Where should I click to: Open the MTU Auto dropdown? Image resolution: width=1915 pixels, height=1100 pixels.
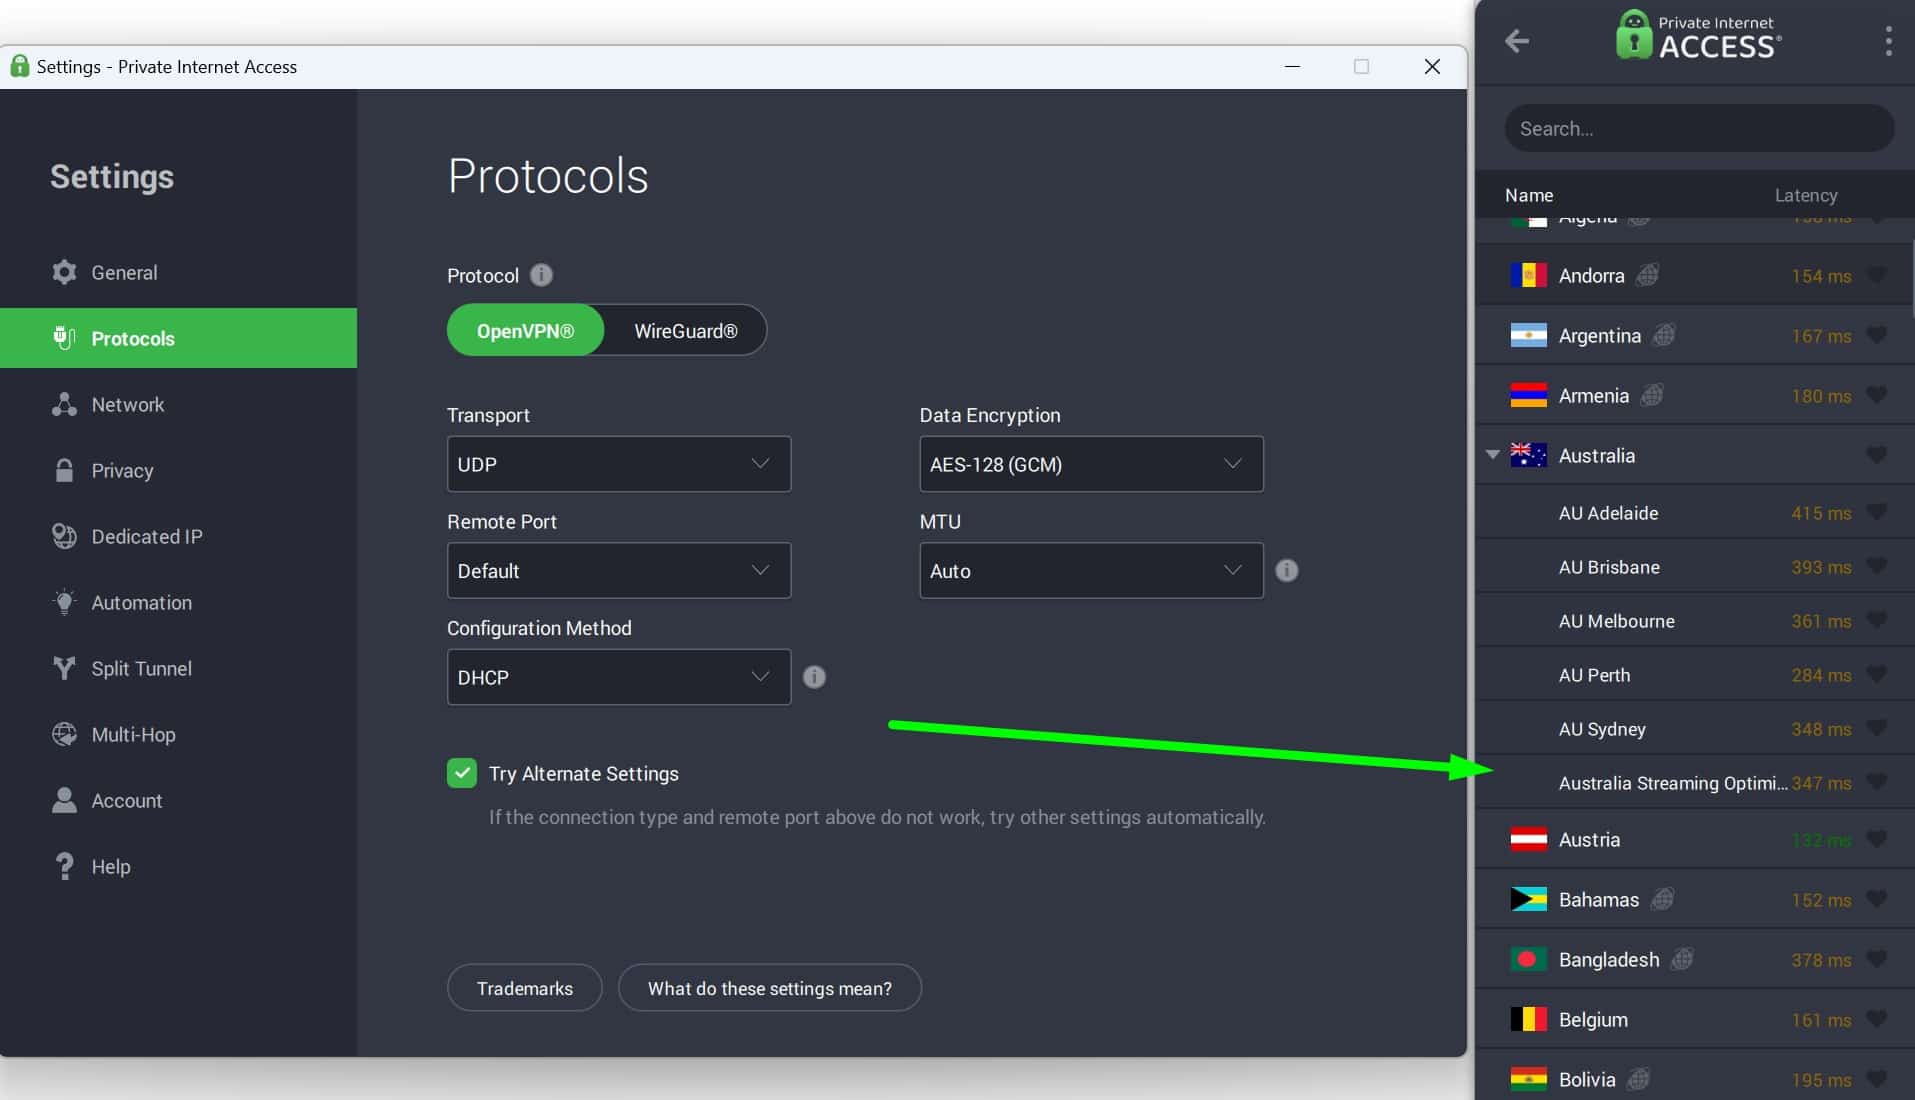tap(1091, 571)
